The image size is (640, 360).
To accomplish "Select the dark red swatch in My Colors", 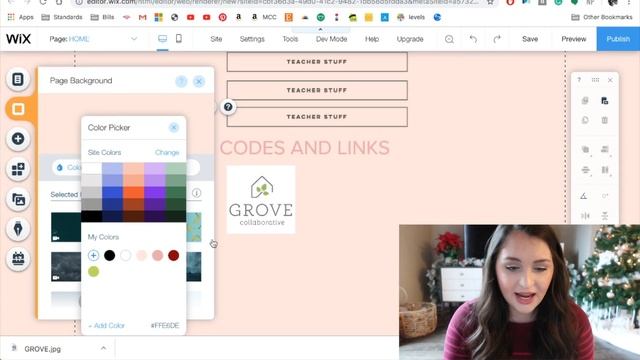I will tap(173, 256).
